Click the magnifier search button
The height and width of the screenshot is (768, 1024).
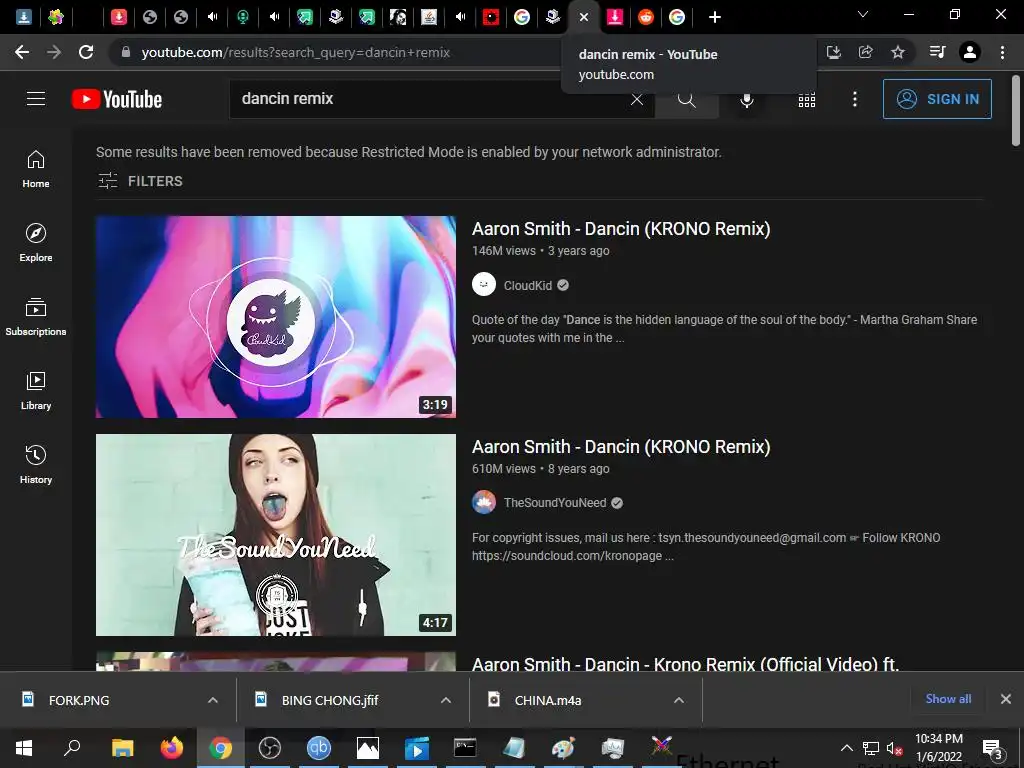(x=686, y=100)
